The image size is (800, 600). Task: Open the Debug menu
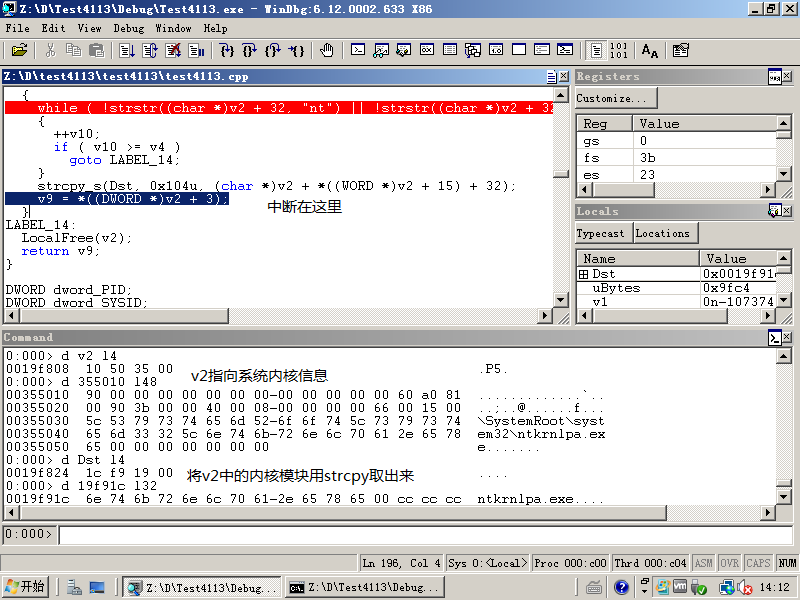click(129, 29)
